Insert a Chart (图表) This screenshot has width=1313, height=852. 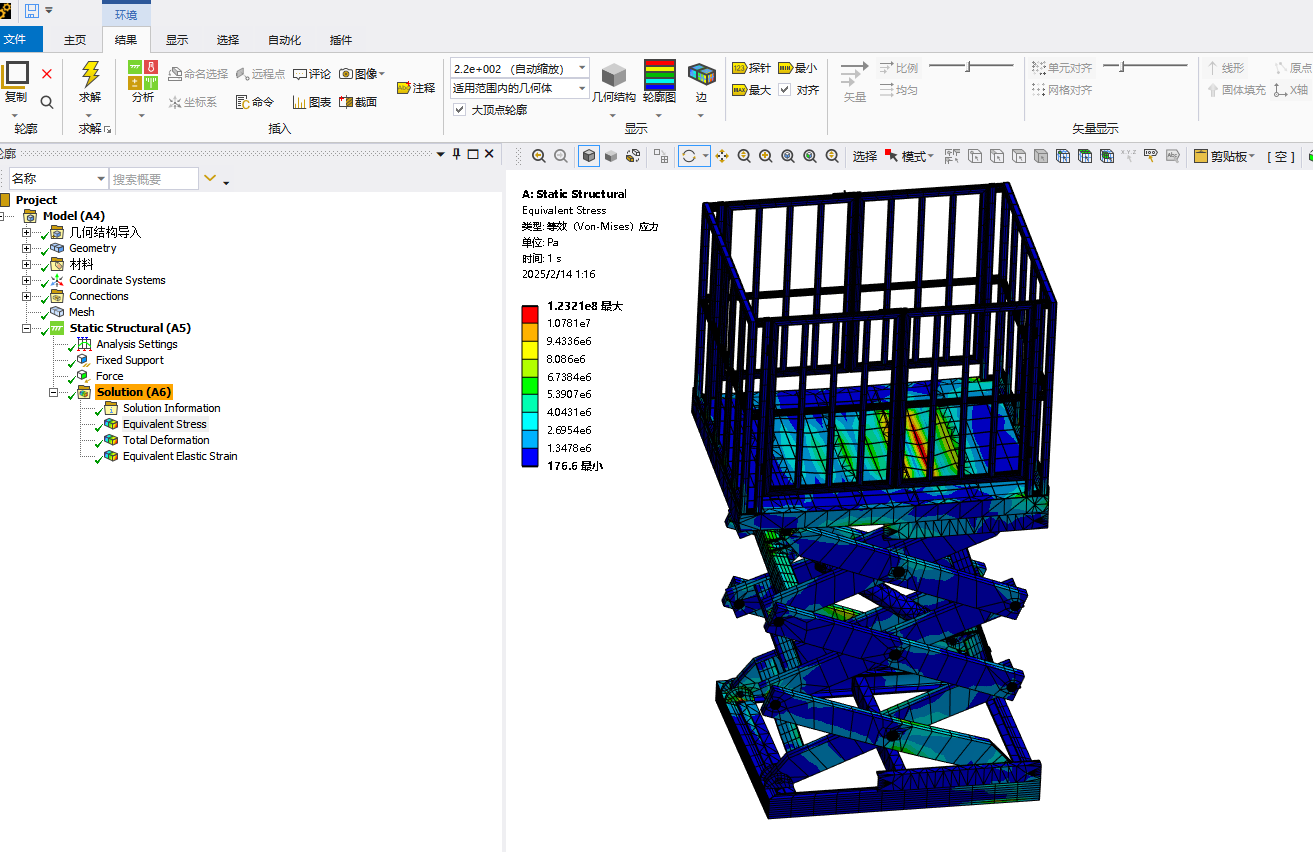[312, 102]
